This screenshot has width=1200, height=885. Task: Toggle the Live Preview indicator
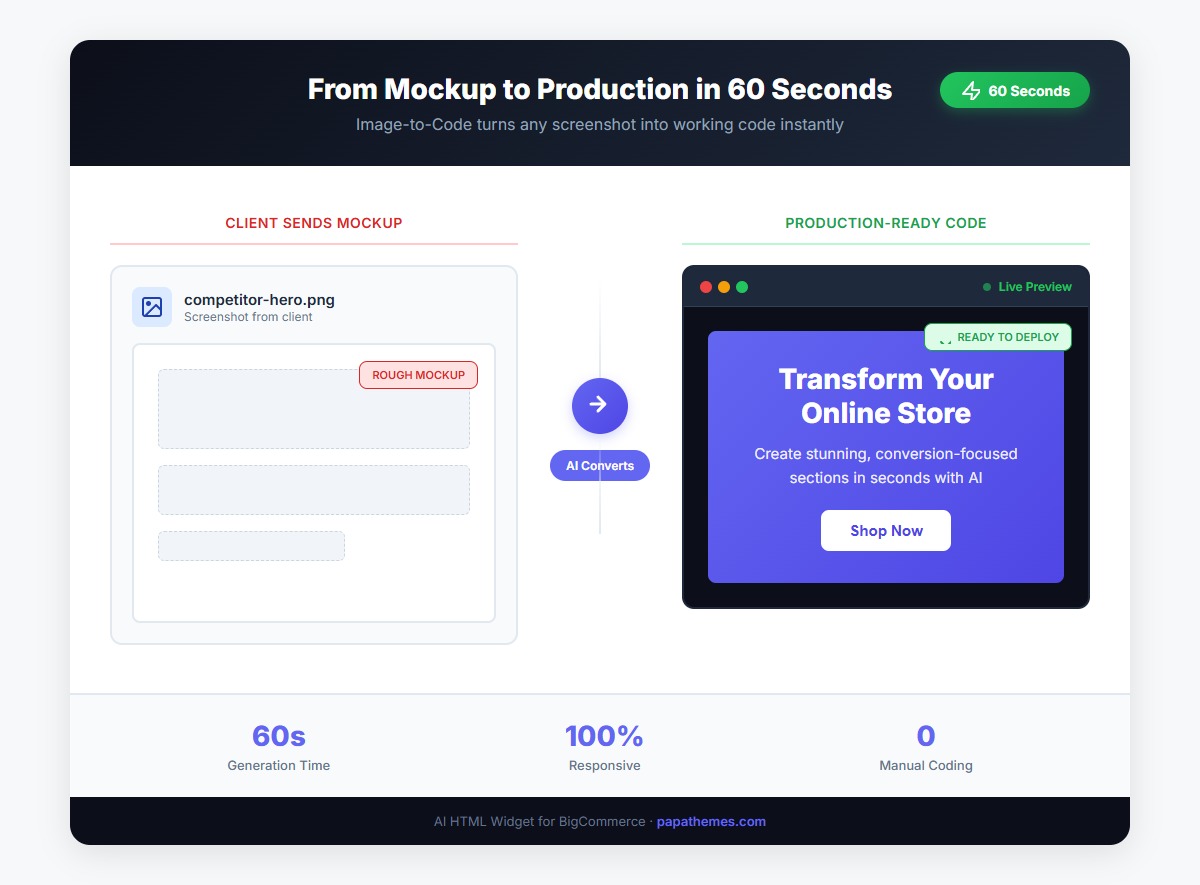tap(1027, 286)
